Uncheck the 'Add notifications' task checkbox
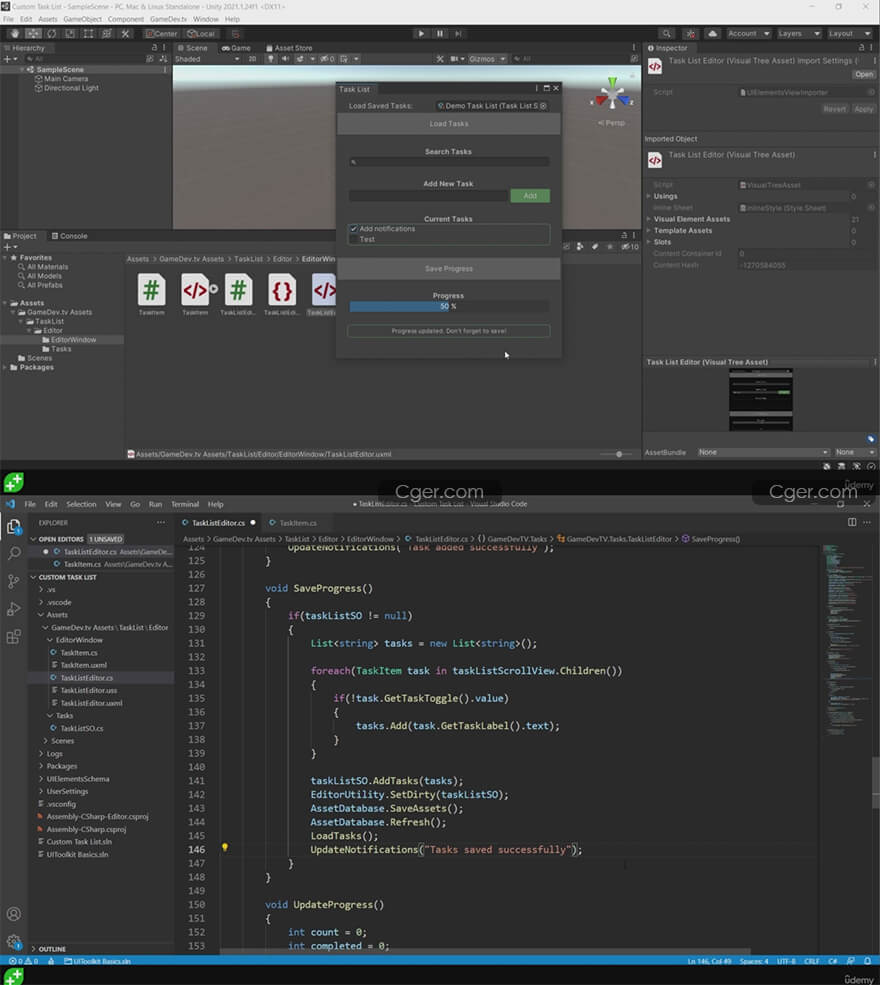The height and width of the screenshot is (985, 880). pos(354,229)
